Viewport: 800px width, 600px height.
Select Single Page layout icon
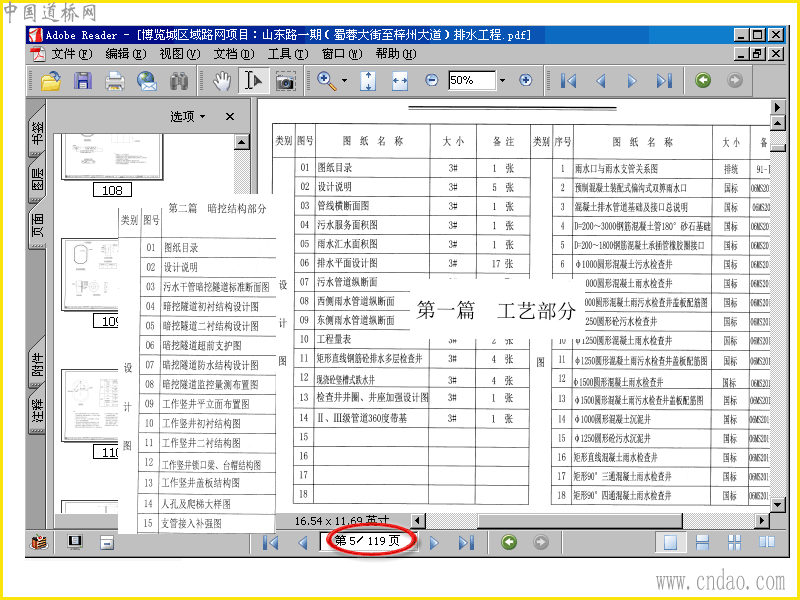pyautogui.click(x=670, y=542)
